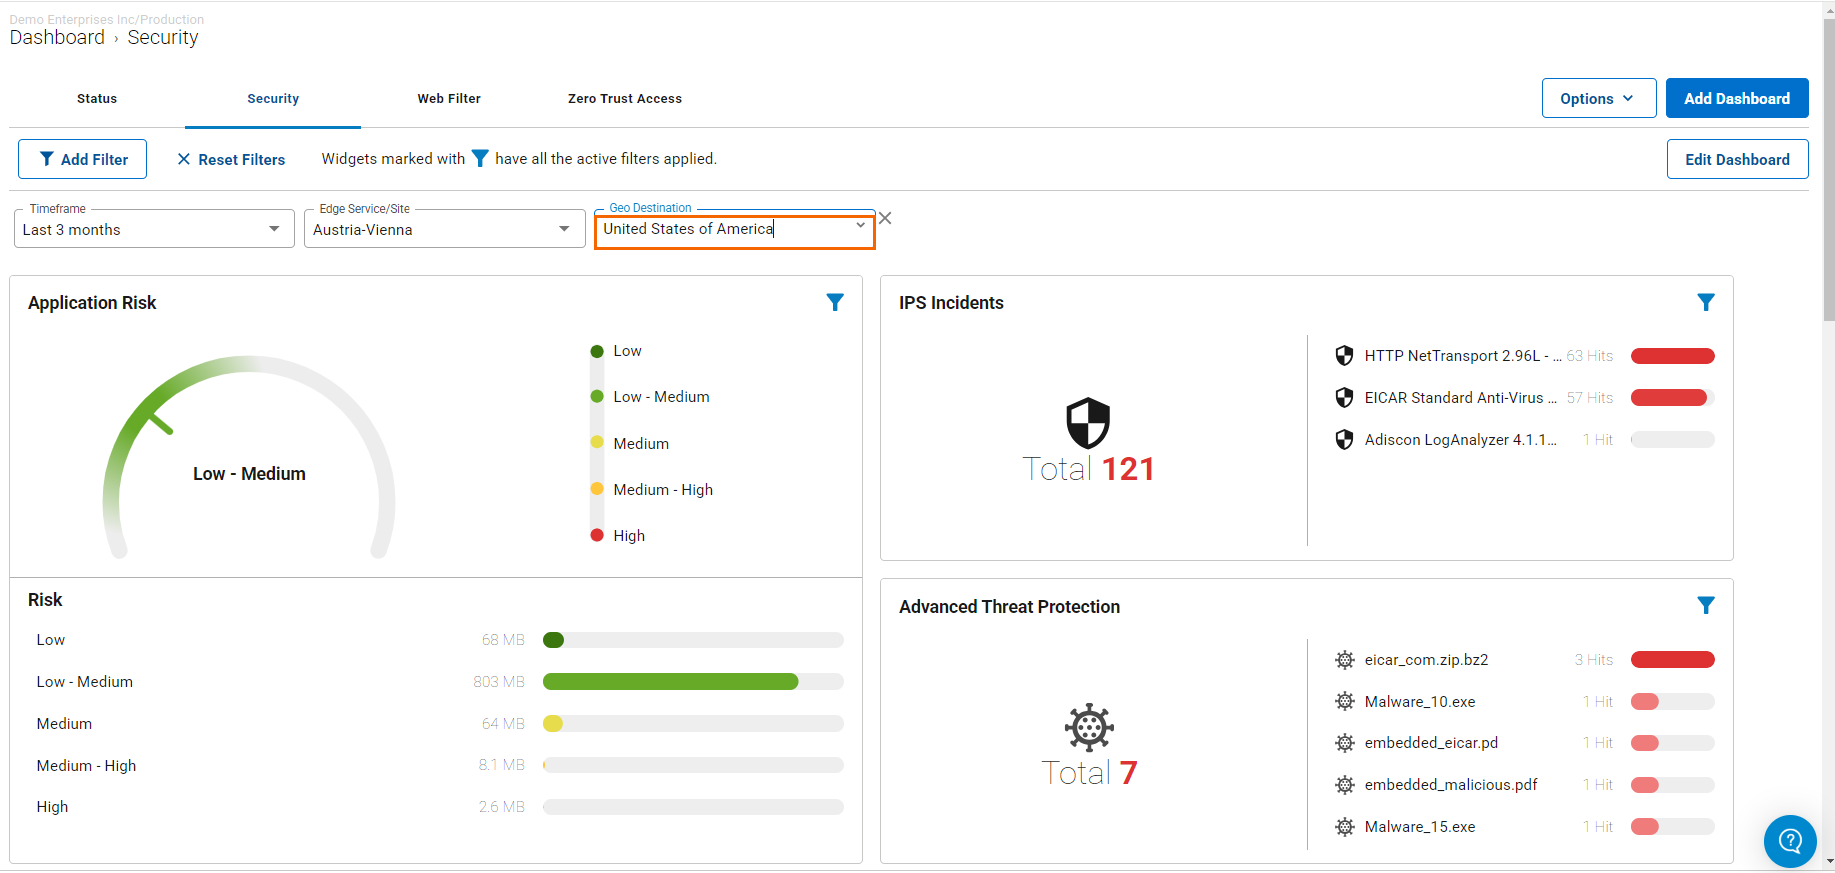1835x873 pixels.
Task: Click the 2.6 MB value in High row
Action: click(x=501, y=806)
